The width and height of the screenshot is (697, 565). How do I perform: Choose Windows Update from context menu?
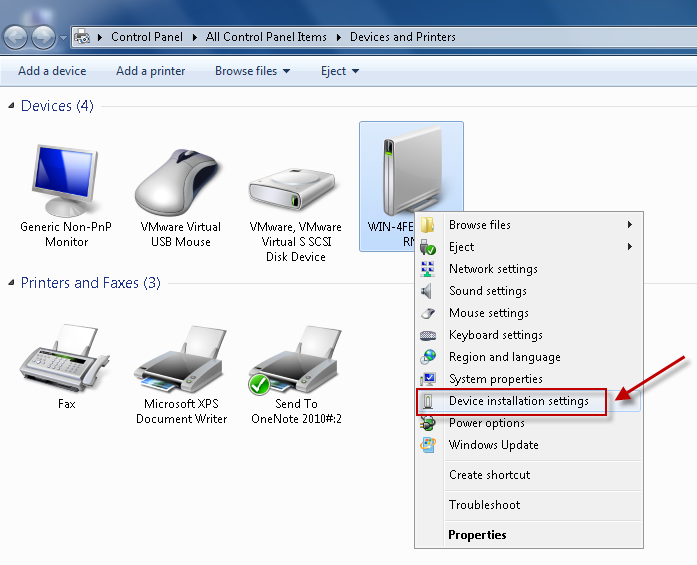coord(529,445)
